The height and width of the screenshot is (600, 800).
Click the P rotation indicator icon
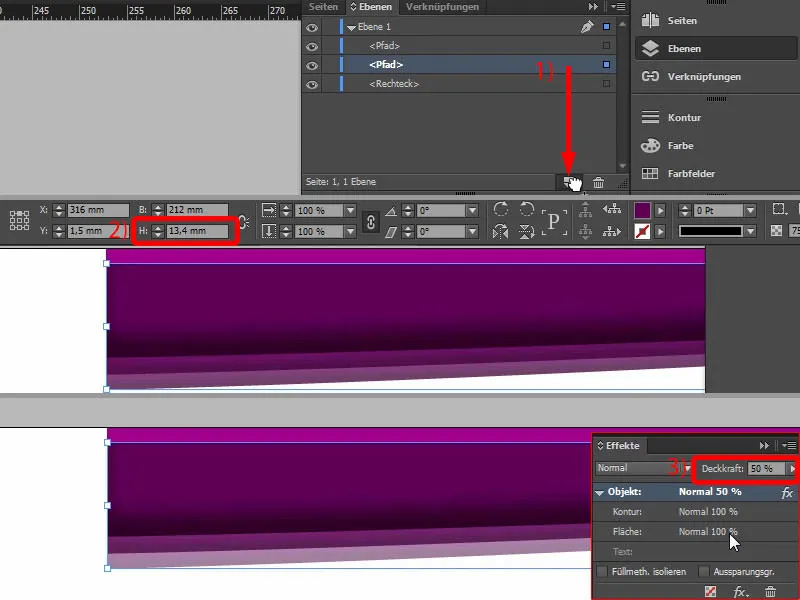(554, 222)
